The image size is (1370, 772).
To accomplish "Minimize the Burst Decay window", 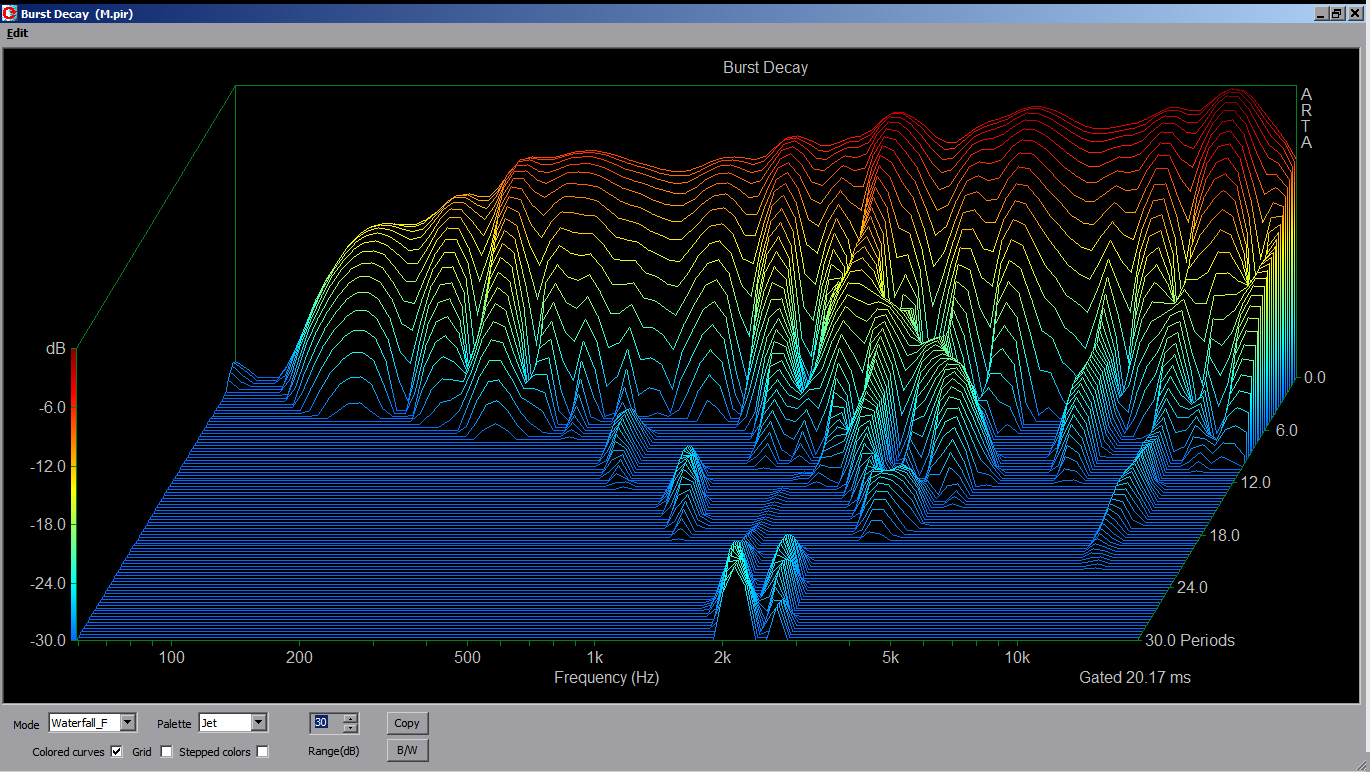I will point(1321,14).
